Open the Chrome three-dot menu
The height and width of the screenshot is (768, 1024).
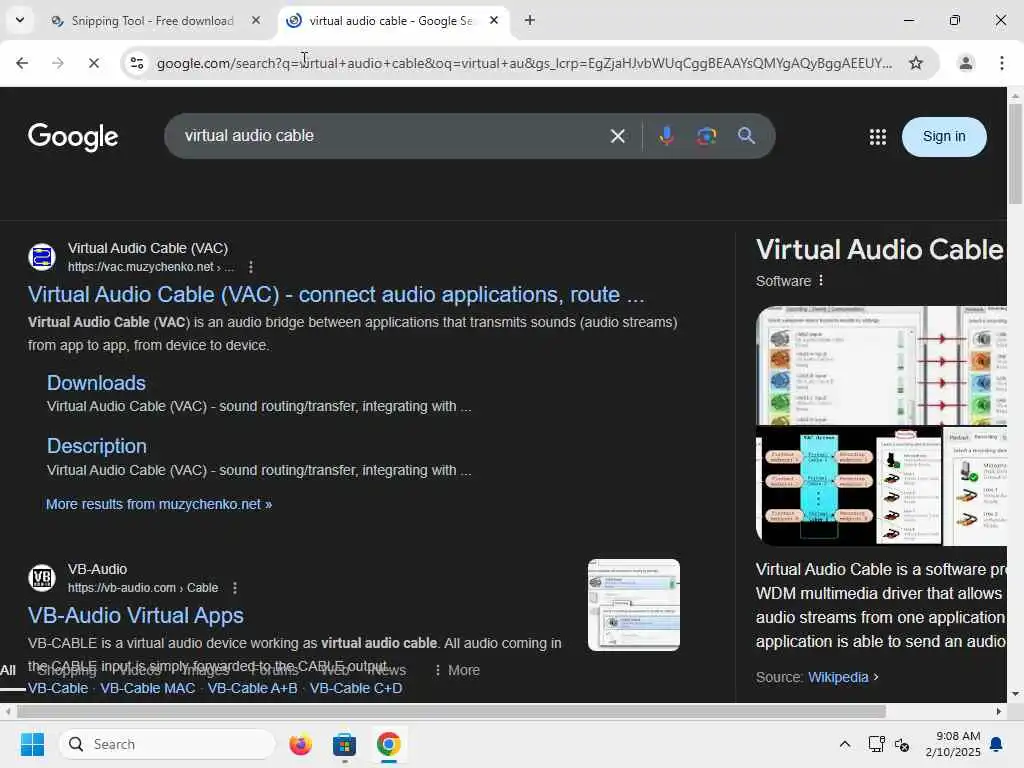pos(1002,63)
